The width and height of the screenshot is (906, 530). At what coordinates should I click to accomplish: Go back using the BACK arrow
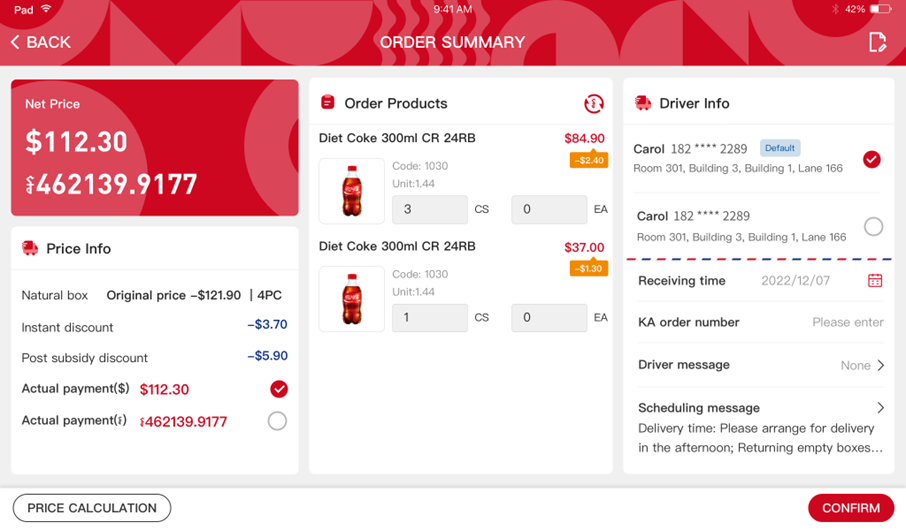(40, 42)
